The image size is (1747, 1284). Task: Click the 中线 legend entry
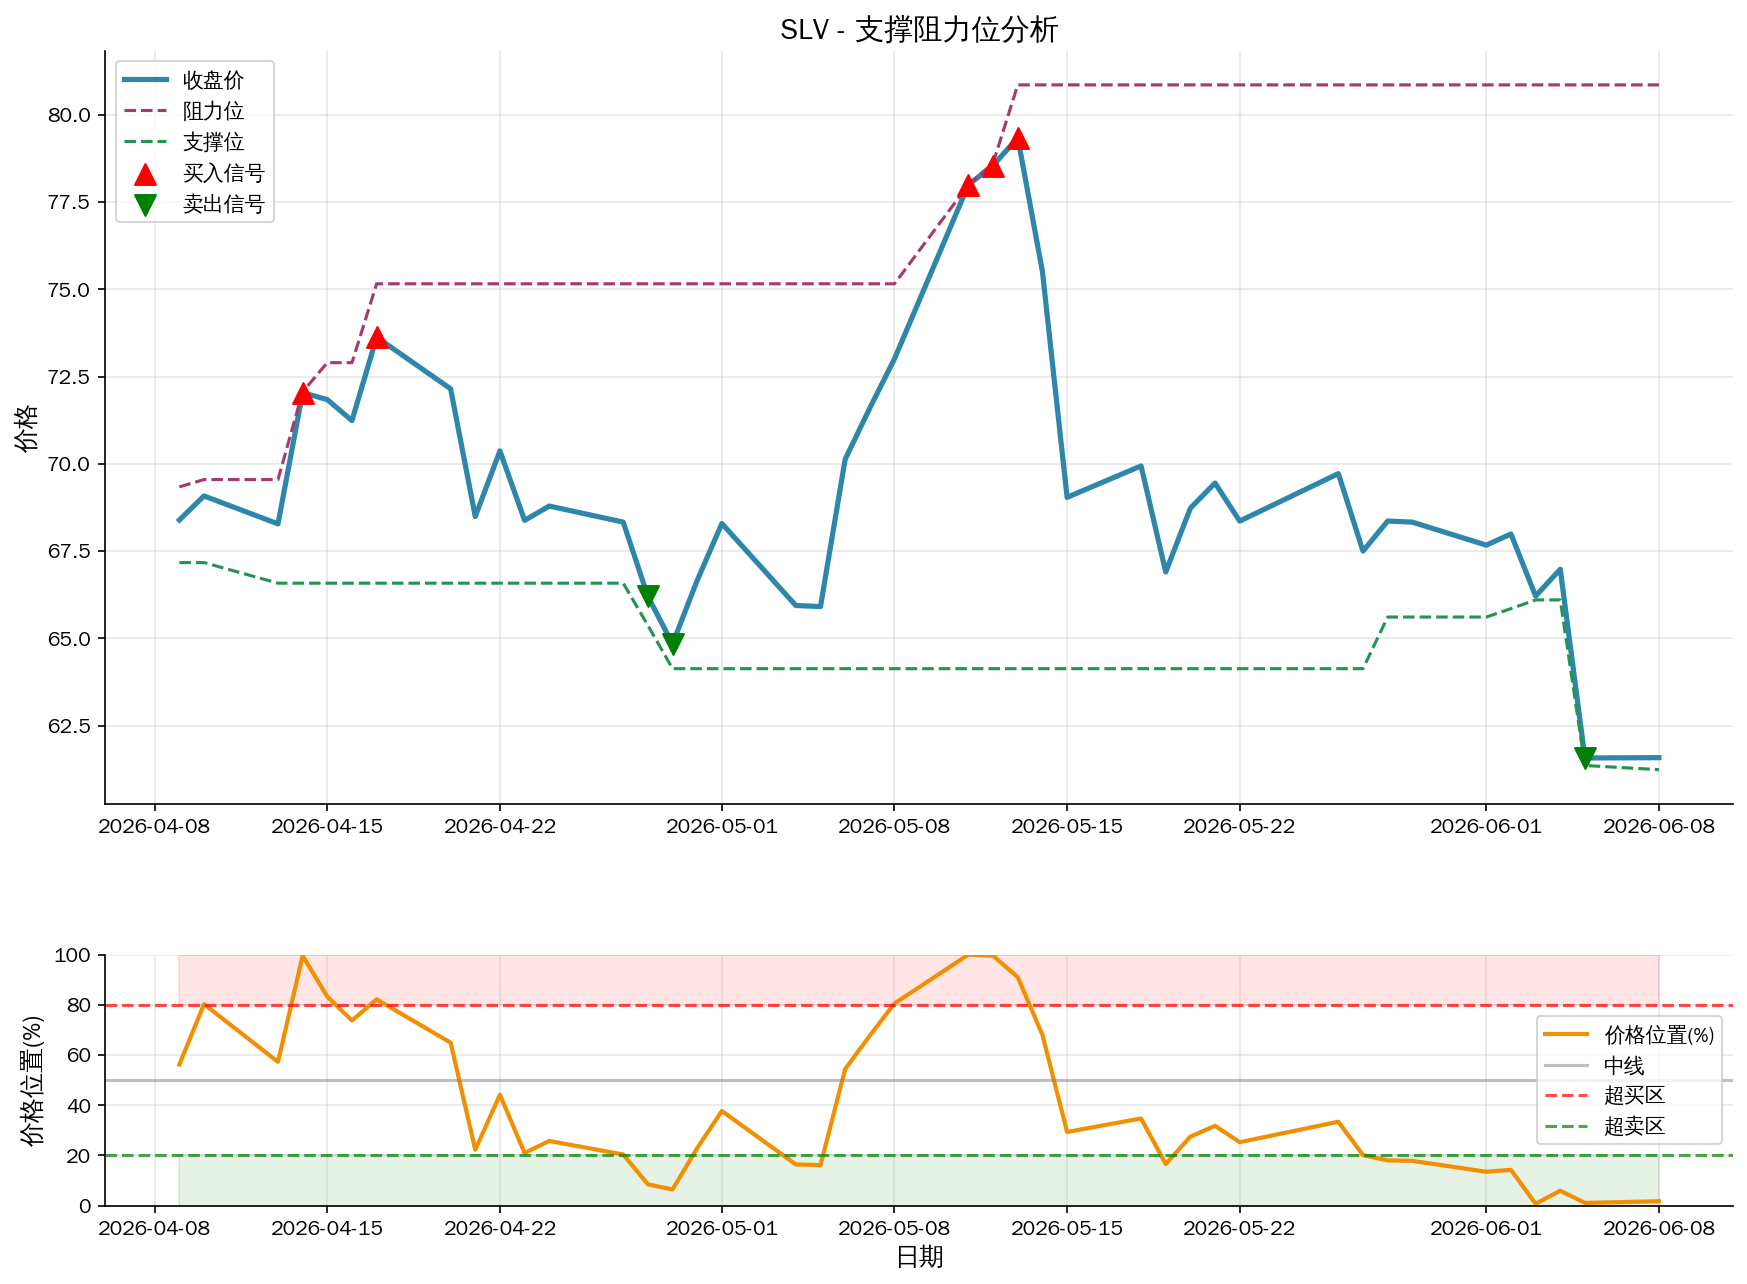(1594, 1066)
